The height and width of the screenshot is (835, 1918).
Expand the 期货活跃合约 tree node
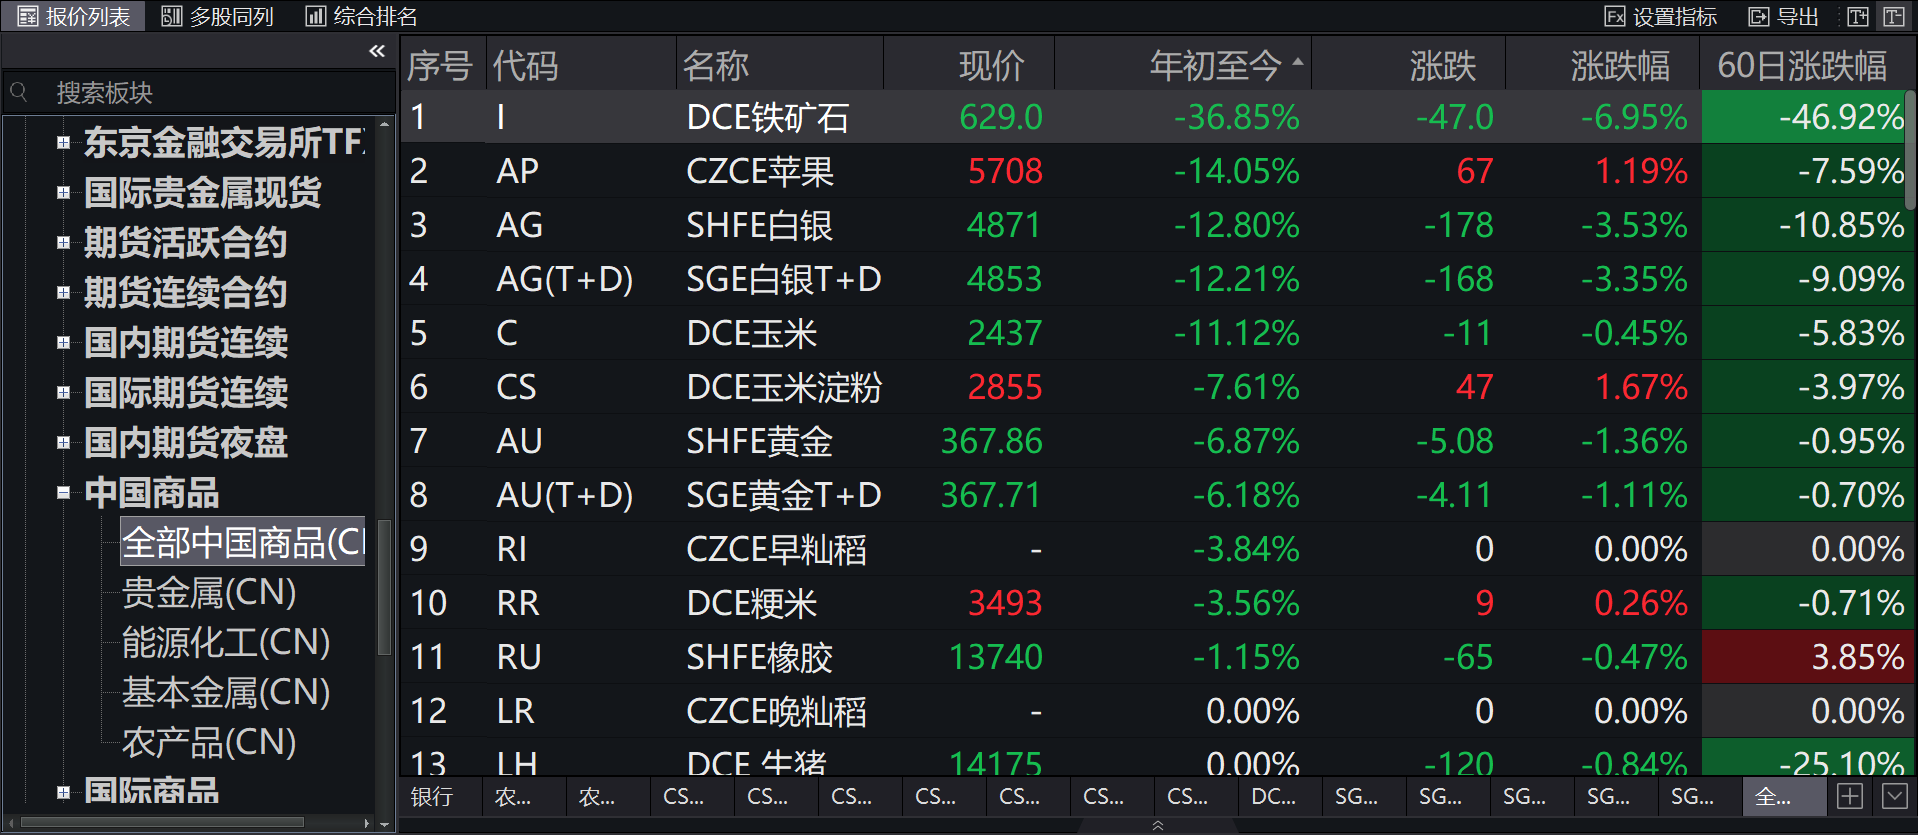click(x=63, y=242)
